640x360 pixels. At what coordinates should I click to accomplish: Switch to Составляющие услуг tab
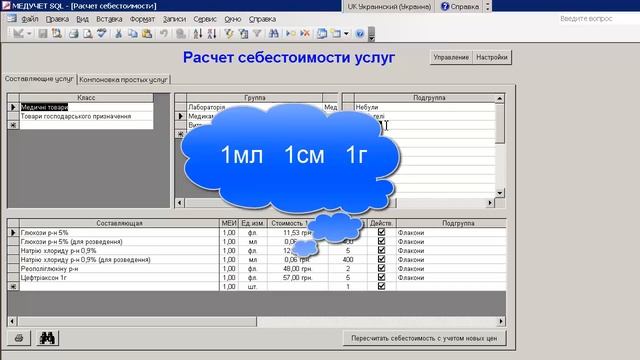point(39,79)
